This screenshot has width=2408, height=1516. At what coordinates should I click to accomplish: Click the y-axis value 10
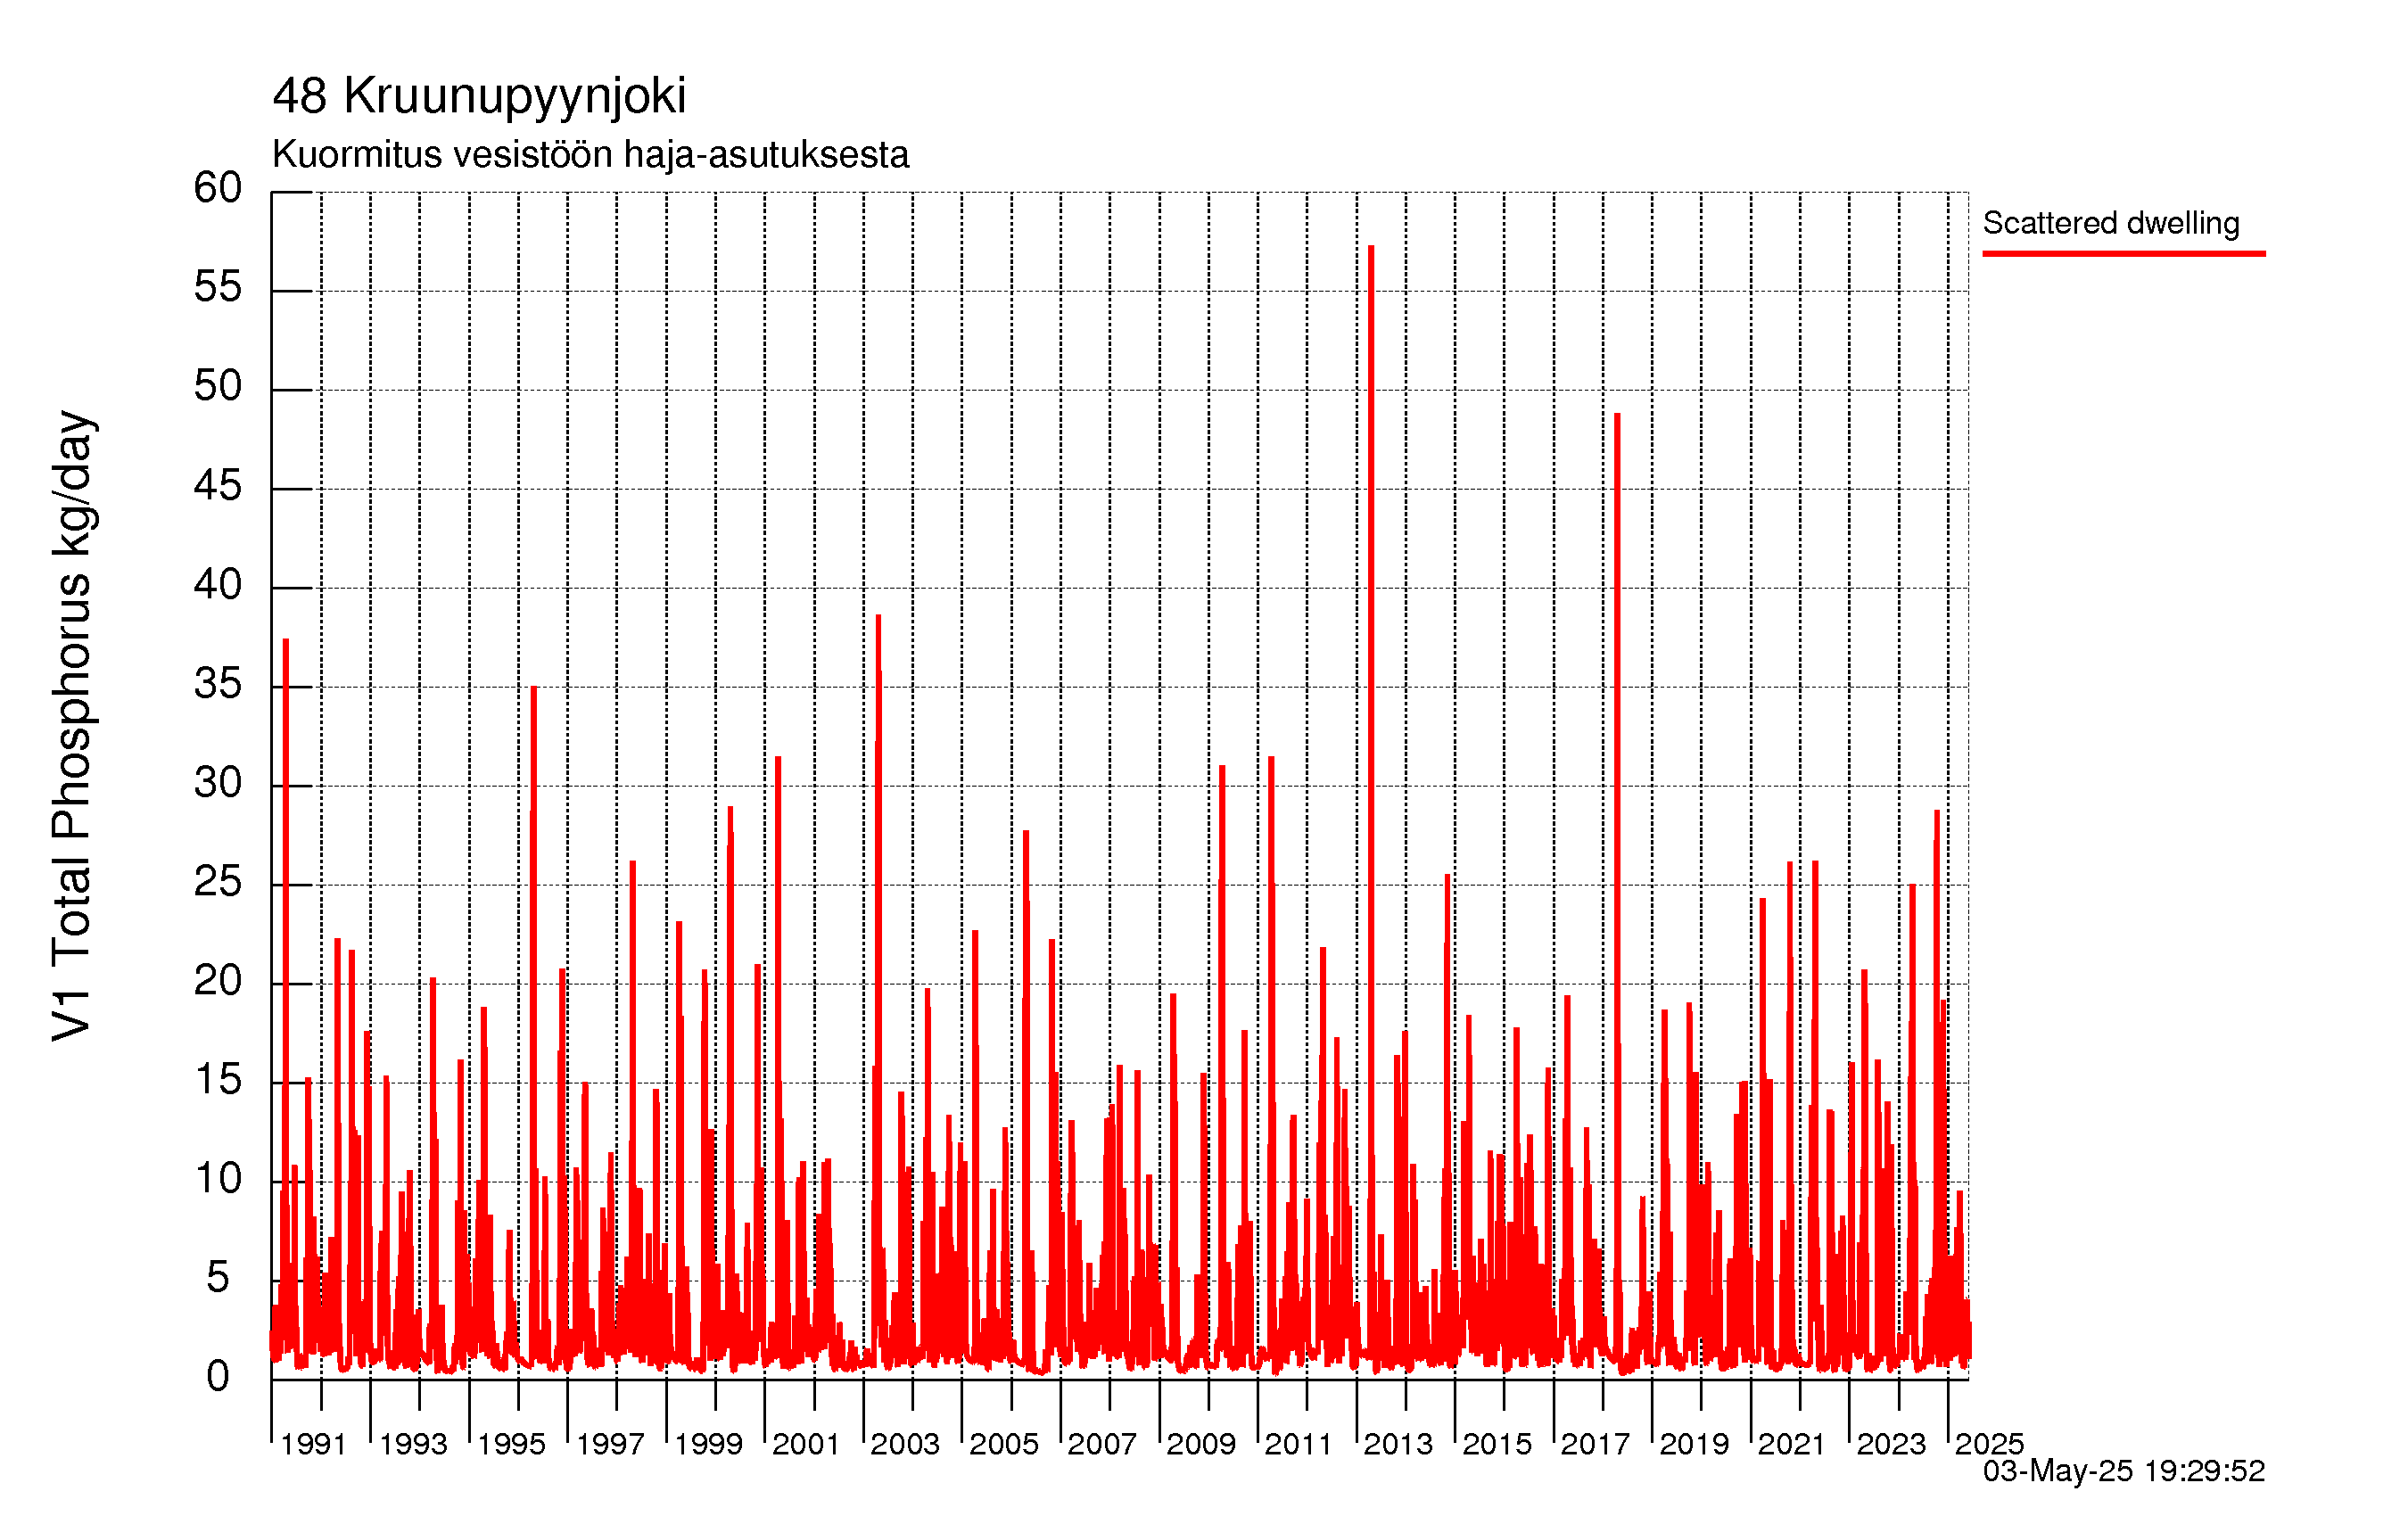coord(218,1179)
